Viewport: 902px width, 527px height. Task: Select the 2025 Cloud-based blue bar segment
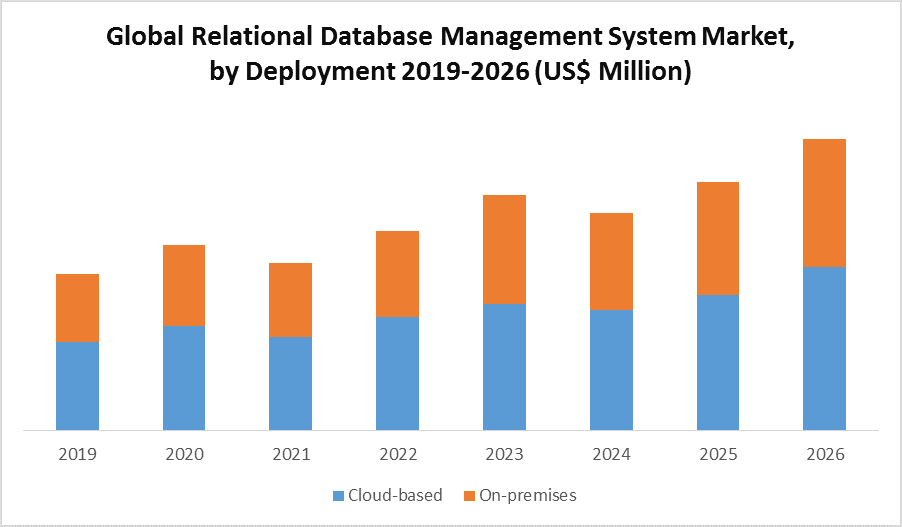point(718,362)
